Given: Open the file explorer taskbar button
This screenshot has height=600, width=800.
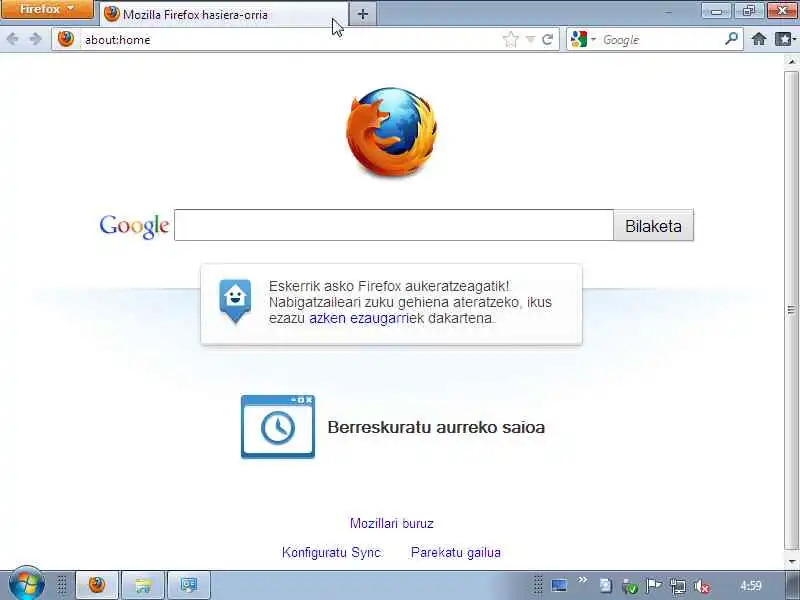Looking at the screenshot, I should (143, 585).
